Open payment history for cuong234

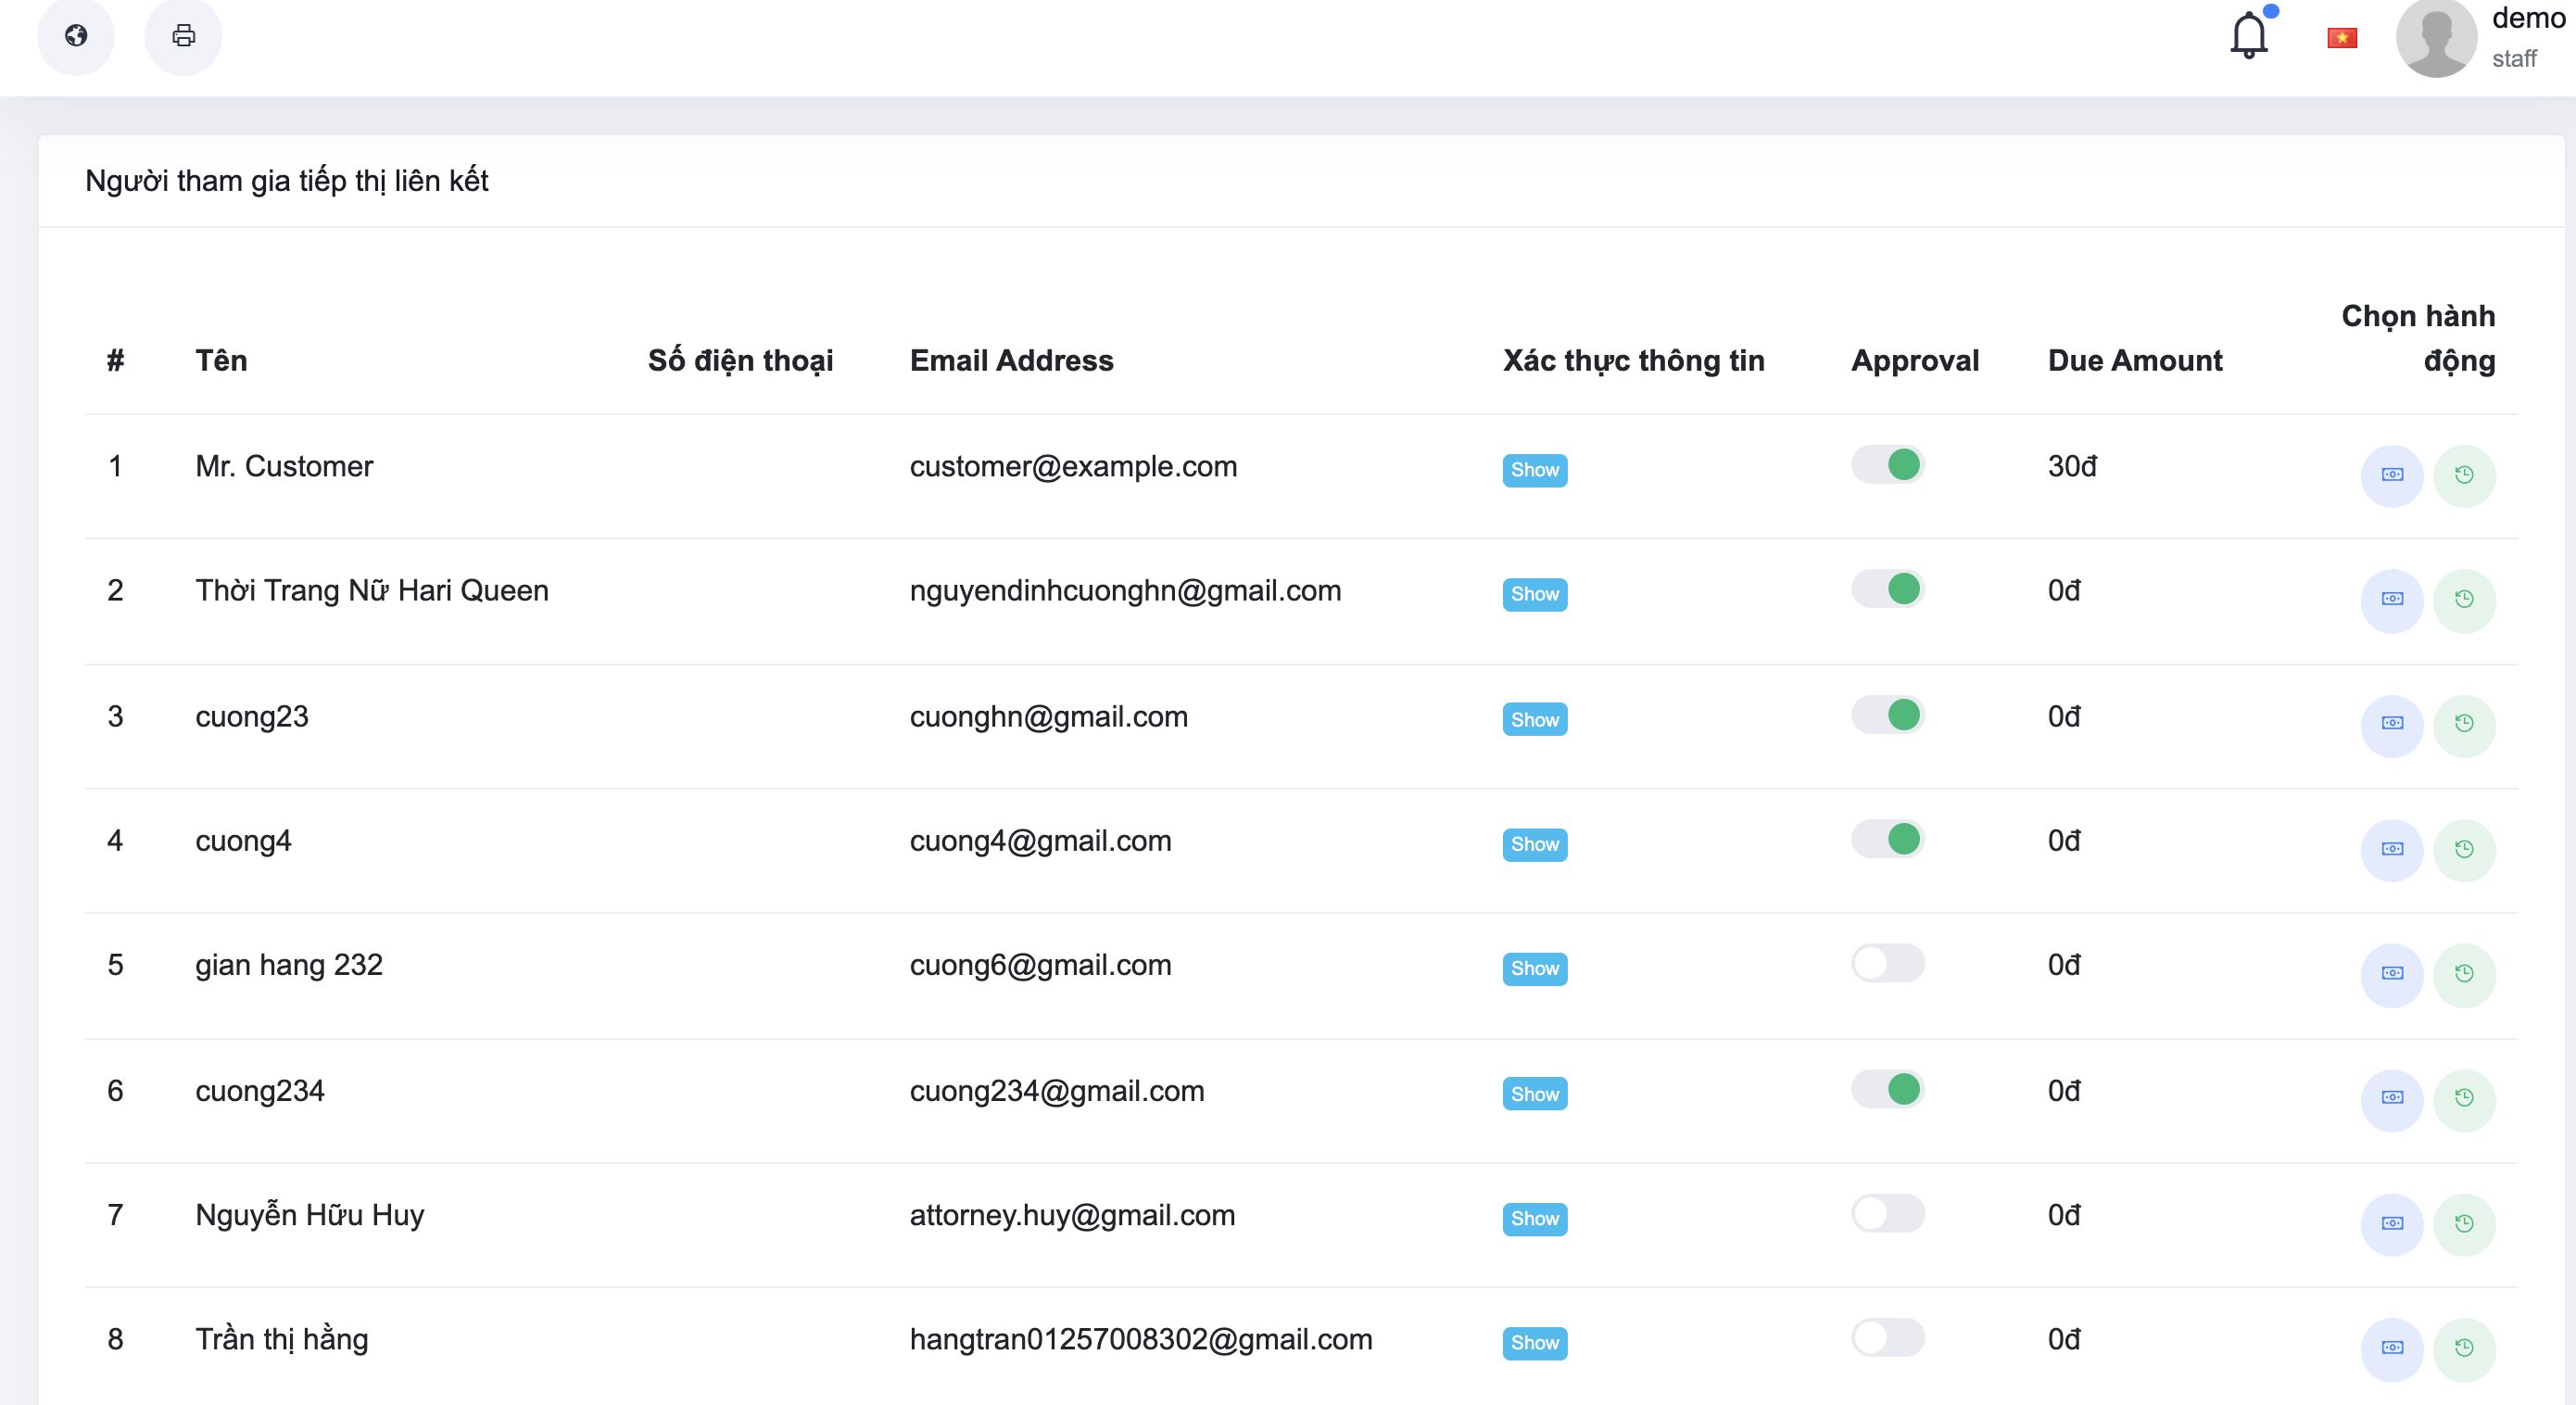pos(2464,1099)
